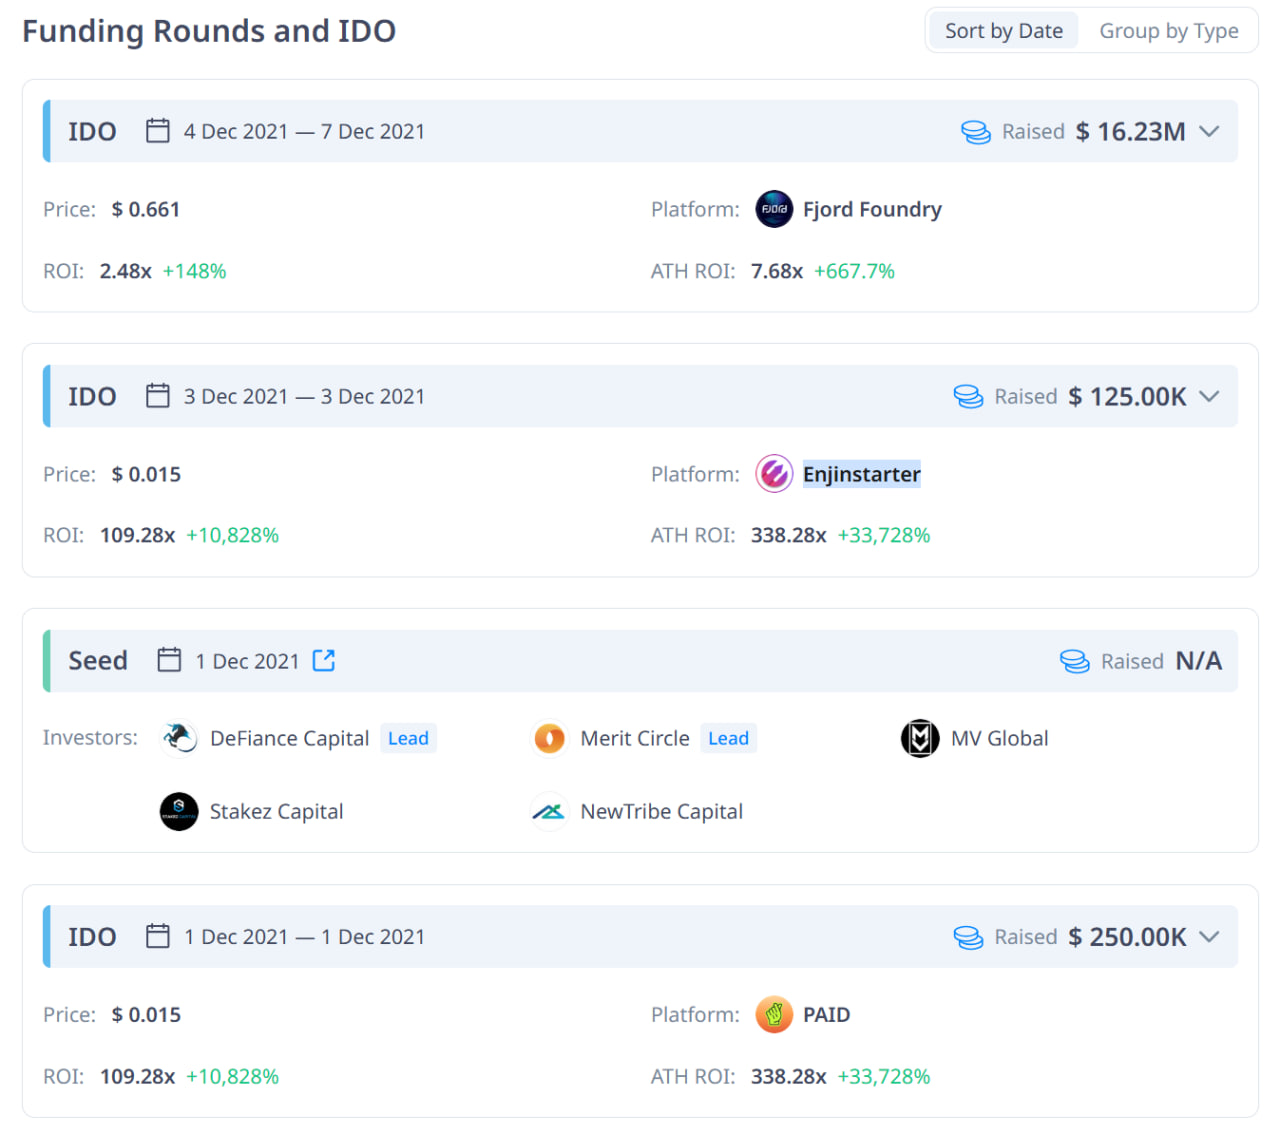
Task: Click calendar icon in the Seed round header
Action: [170, 660]
